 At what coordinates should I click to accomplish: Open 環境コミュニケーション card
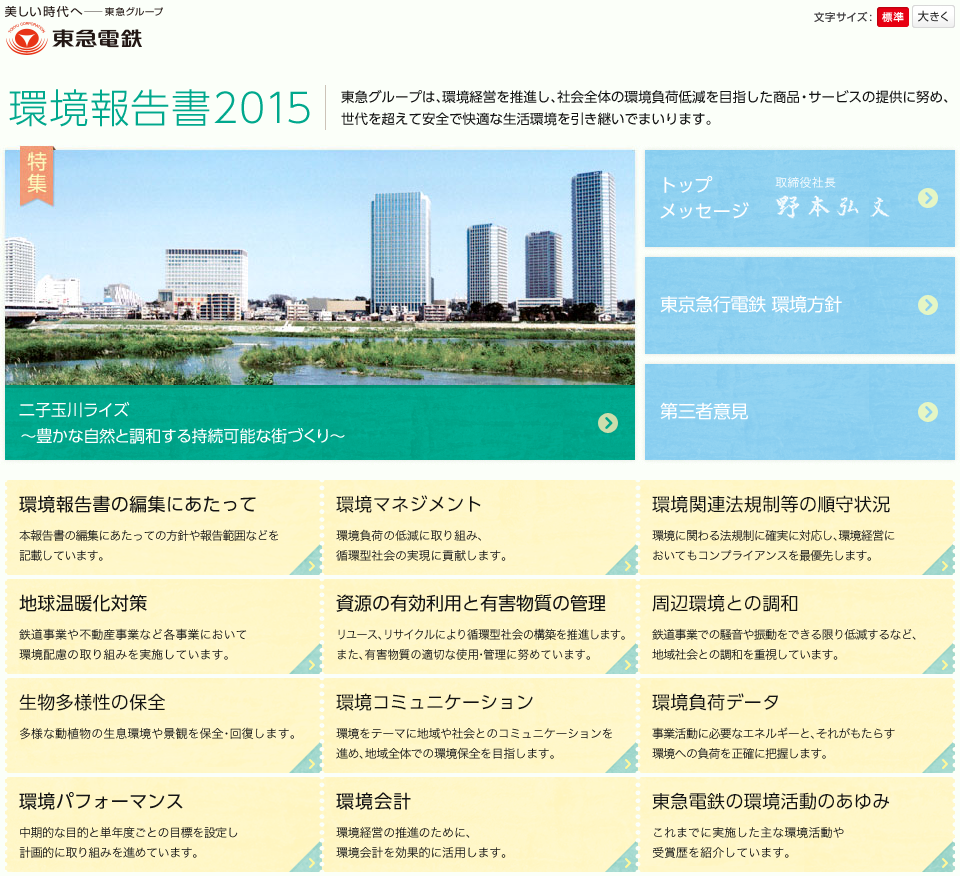(480, 726)
